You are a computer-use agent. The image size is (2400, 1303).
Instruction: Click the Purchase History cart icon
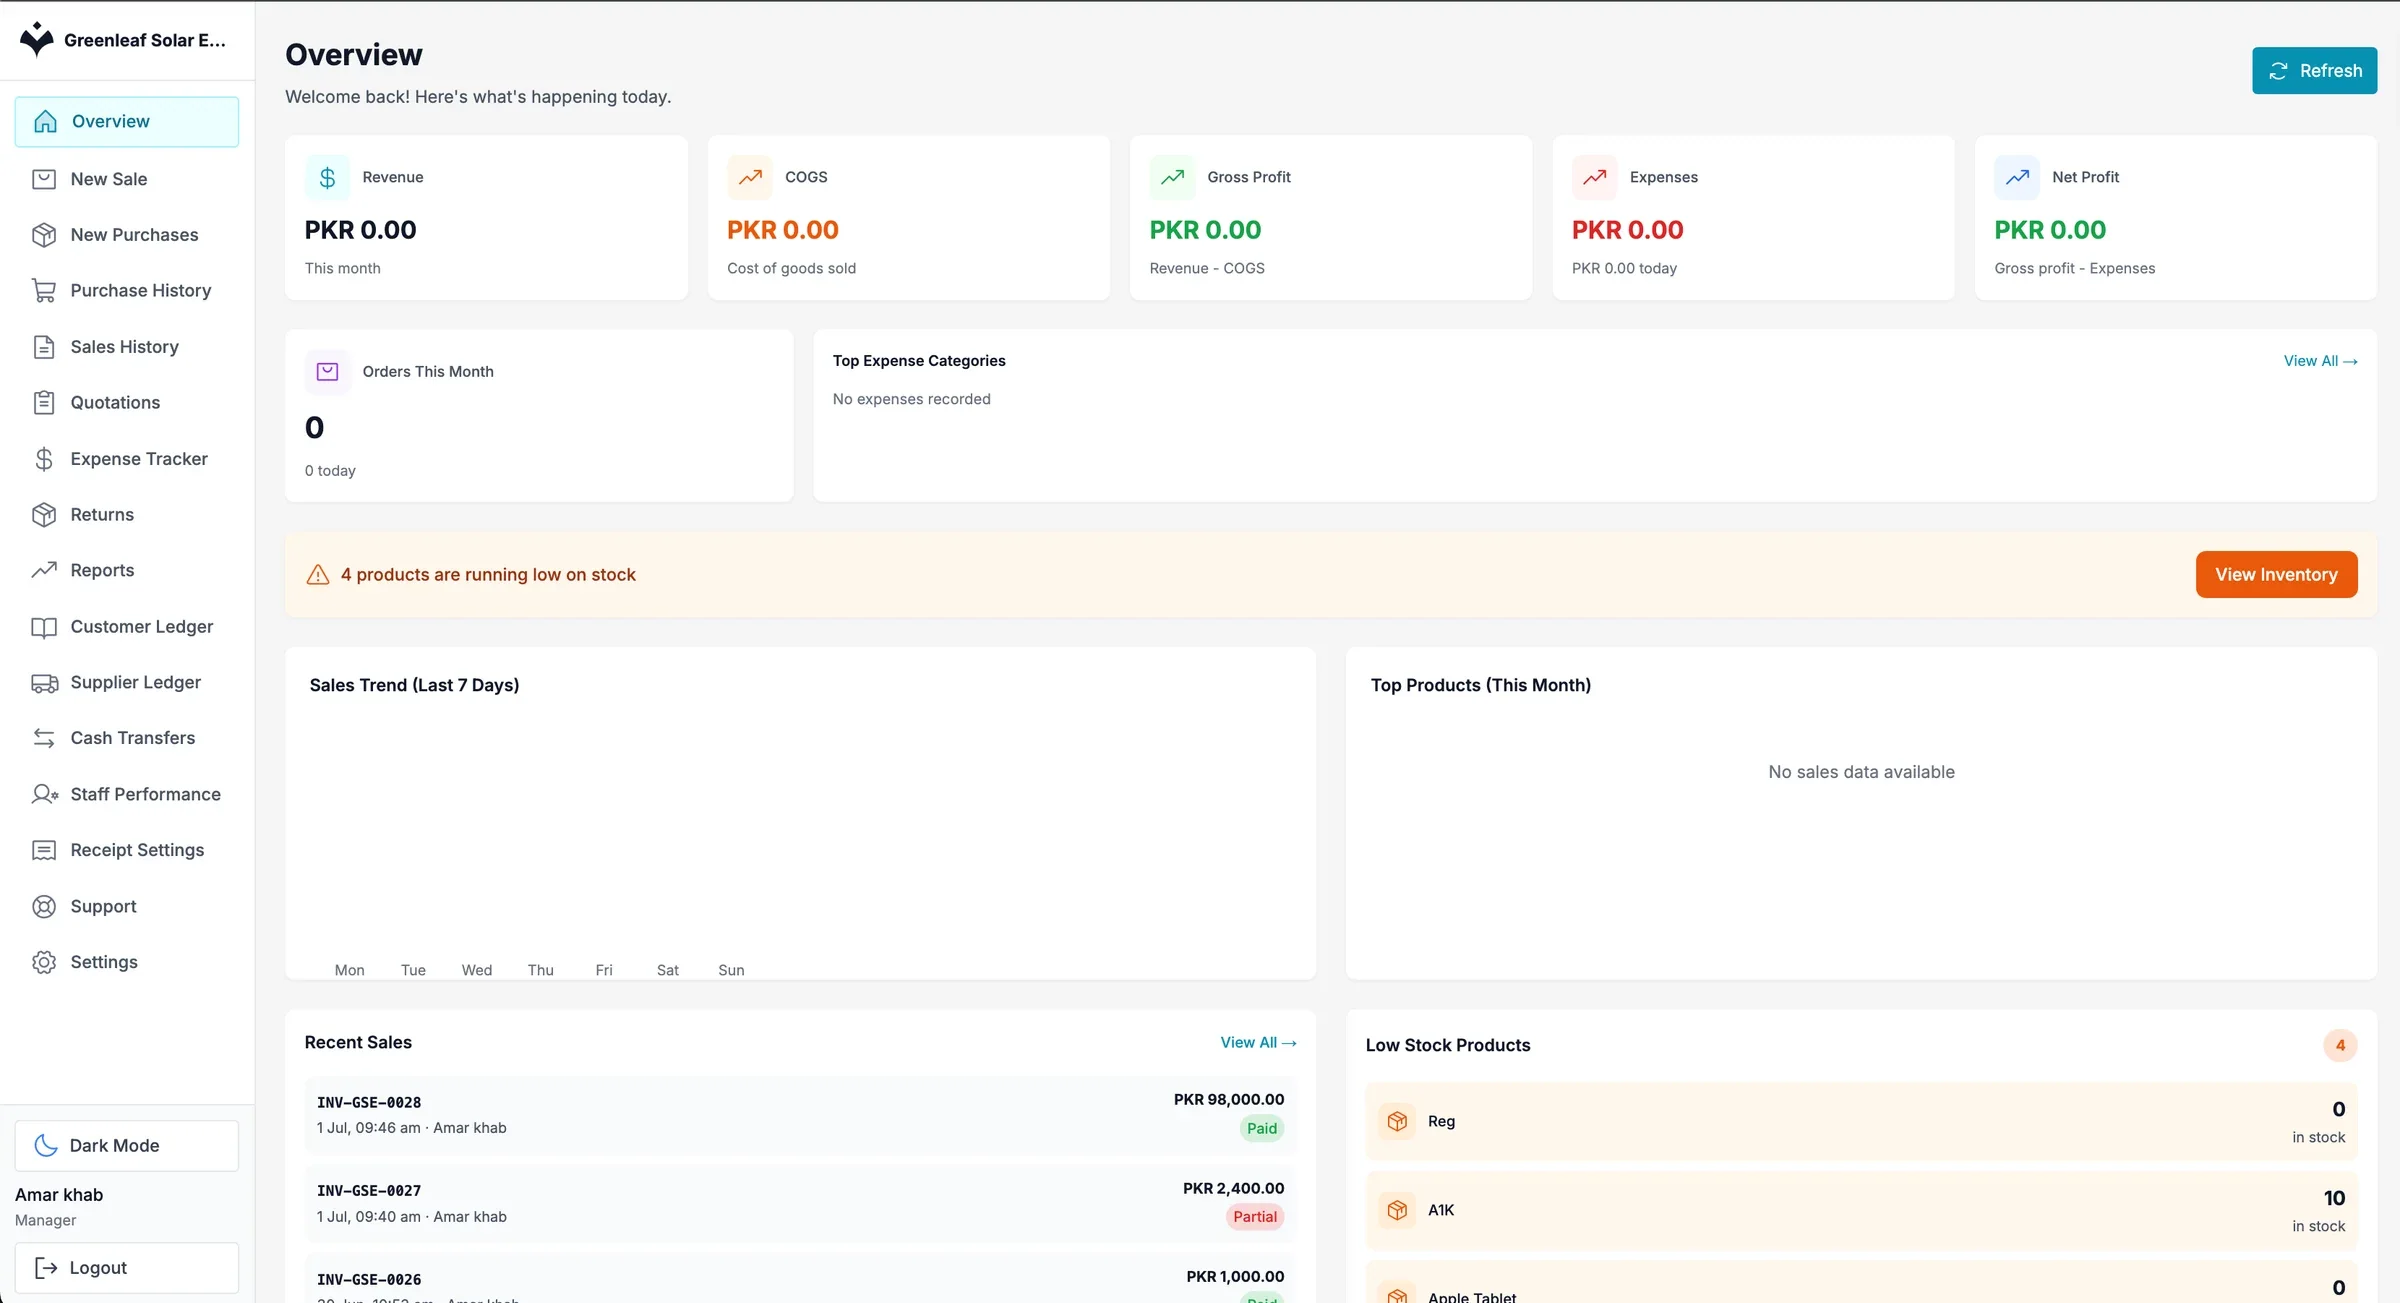tap(44, 291)
